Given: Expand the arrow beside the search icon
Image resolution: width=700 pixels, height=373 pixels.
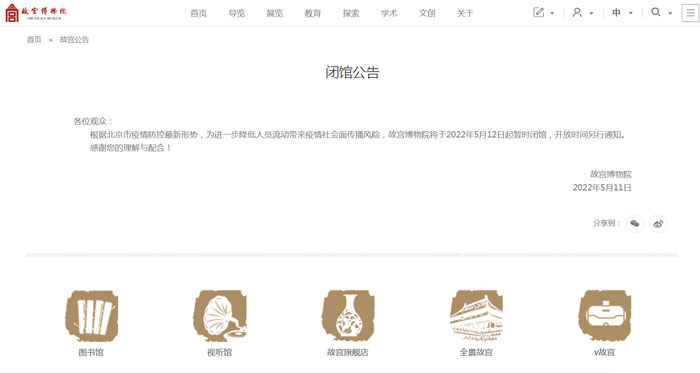Looking at the screenshot, I should pos(670,13).
